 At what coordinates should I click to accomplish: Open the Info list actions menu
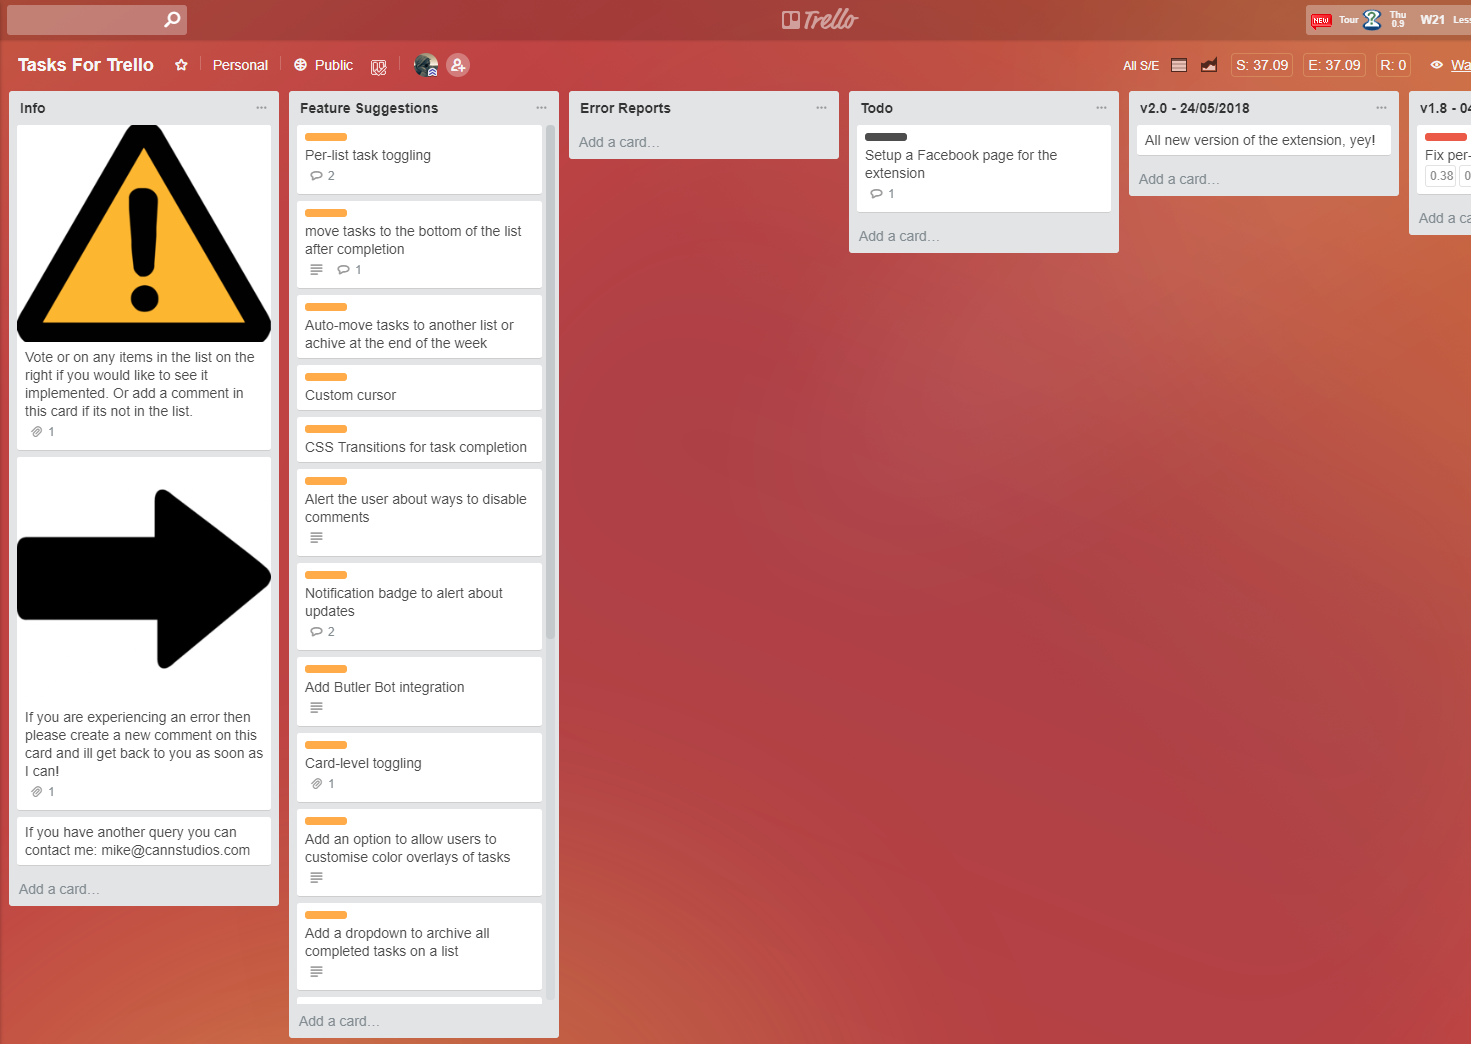coord(261,108)
